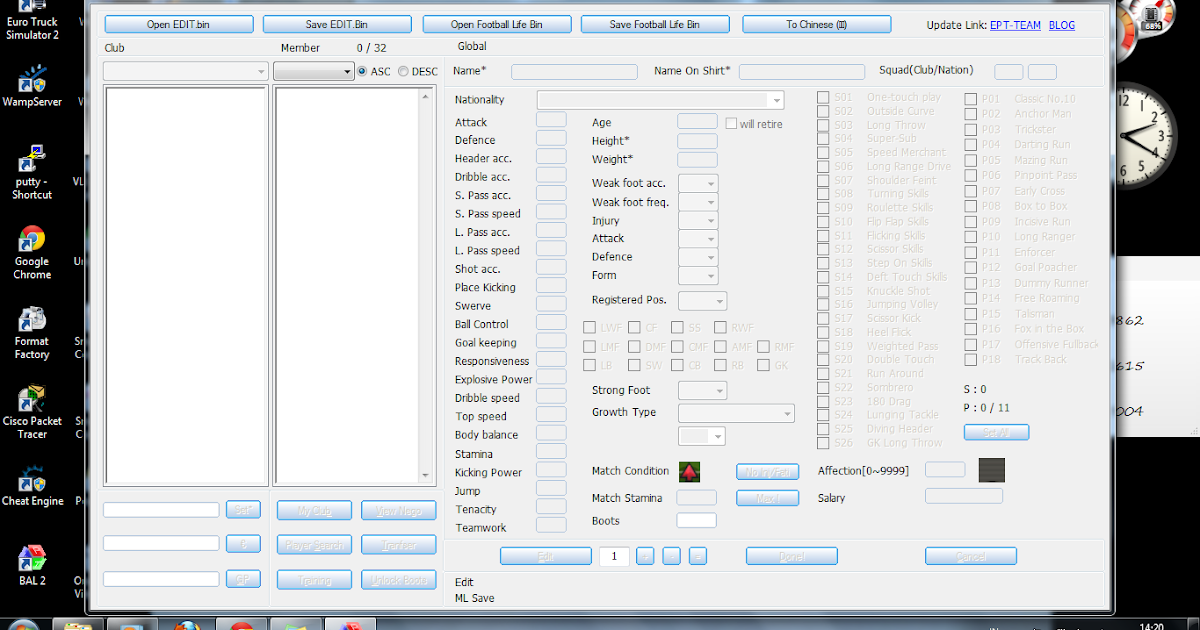1200x630 pixels.
Task: Click the Windows Start button
Action: (22, 626)
